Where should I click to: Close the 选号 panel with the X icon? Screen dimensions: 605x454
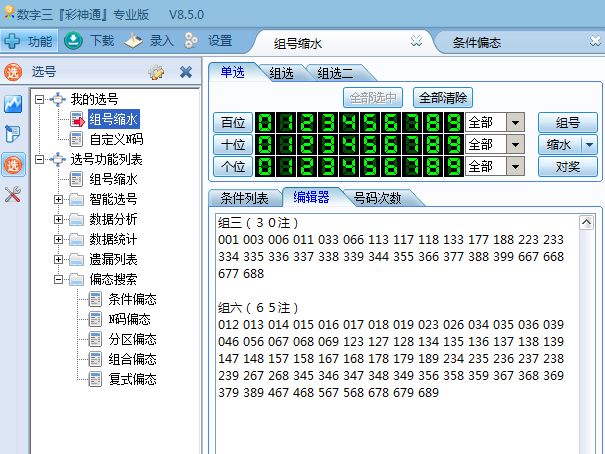[185, 72]
